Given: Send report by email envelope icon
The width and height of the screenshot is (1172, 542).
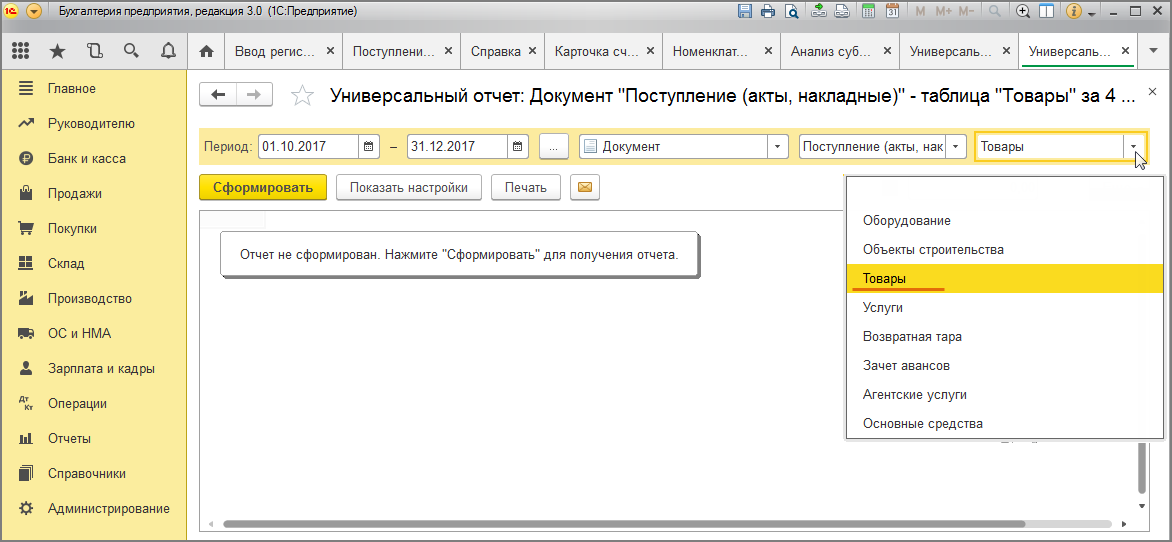Looking at the screenshot, I should pos(585,188).
